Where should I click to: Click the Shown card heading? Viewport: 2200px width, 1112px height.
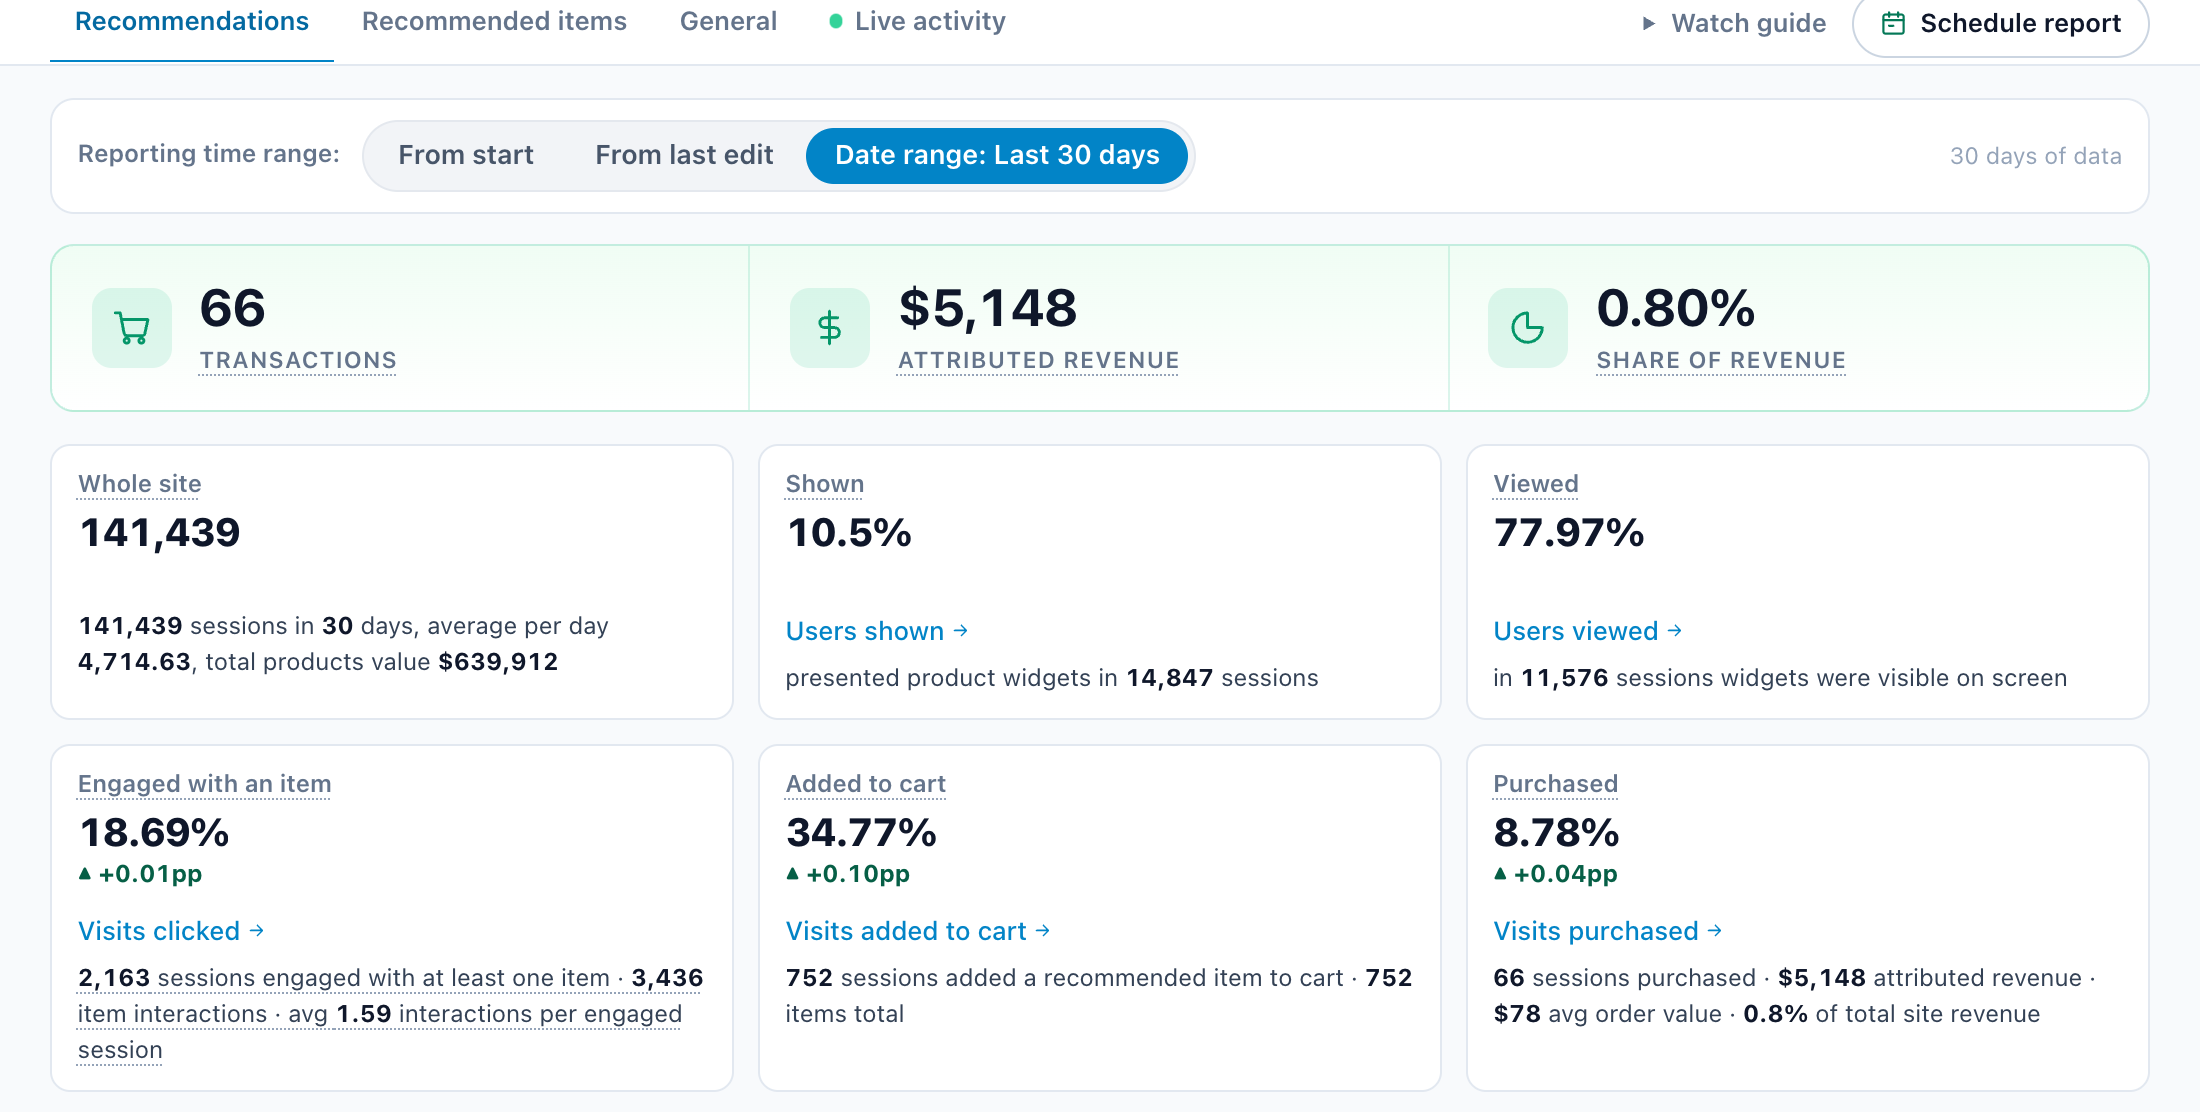(825, 484)
